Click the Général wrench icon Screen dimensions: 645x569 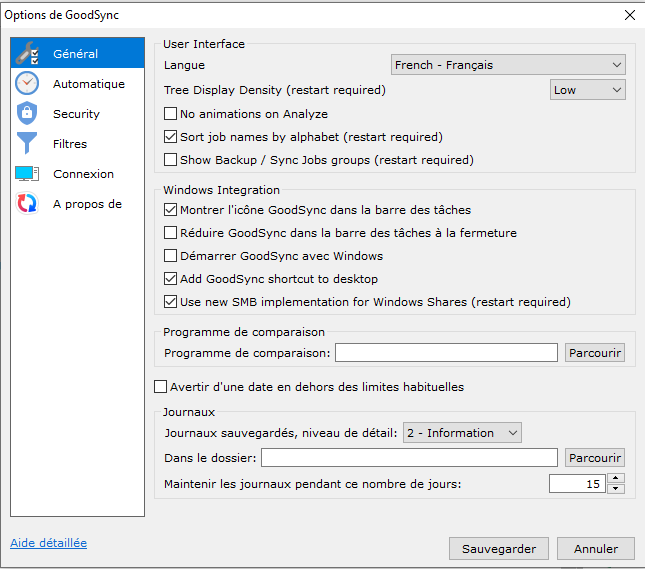27,53
